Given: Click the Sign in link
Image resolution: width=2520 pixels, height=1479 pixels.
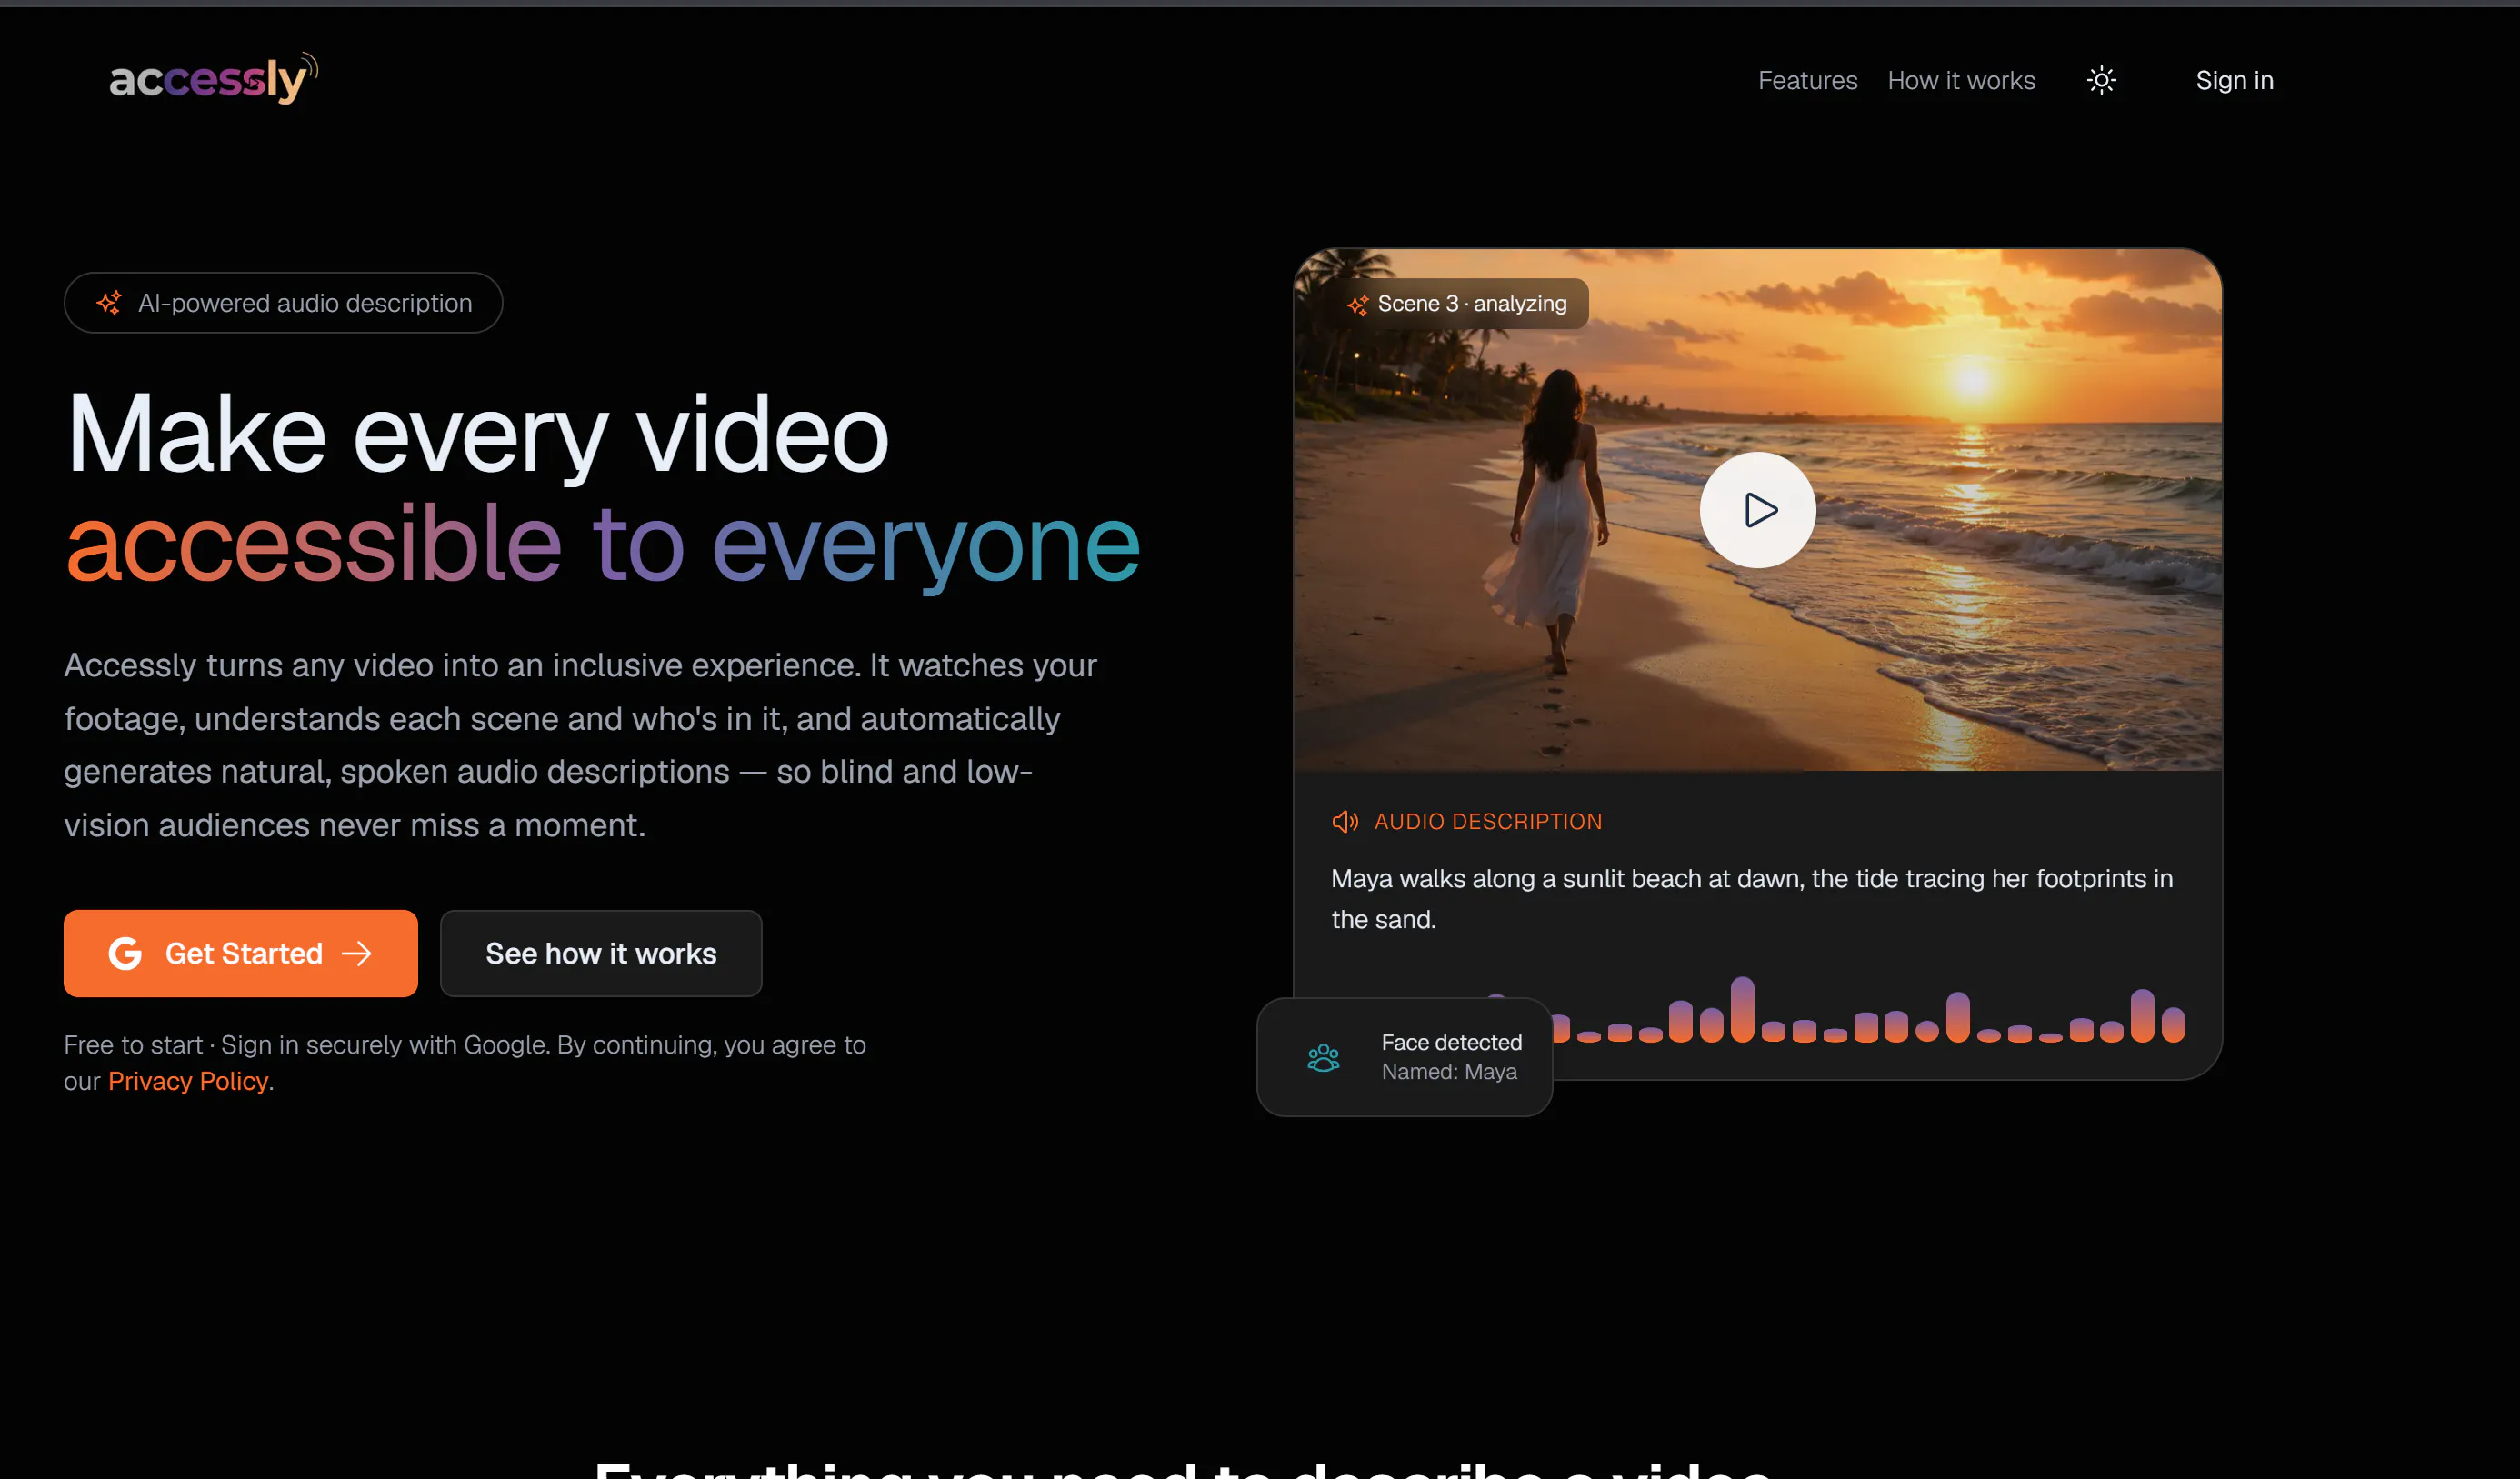Looking at the screenshot, I should [2234, 80].
